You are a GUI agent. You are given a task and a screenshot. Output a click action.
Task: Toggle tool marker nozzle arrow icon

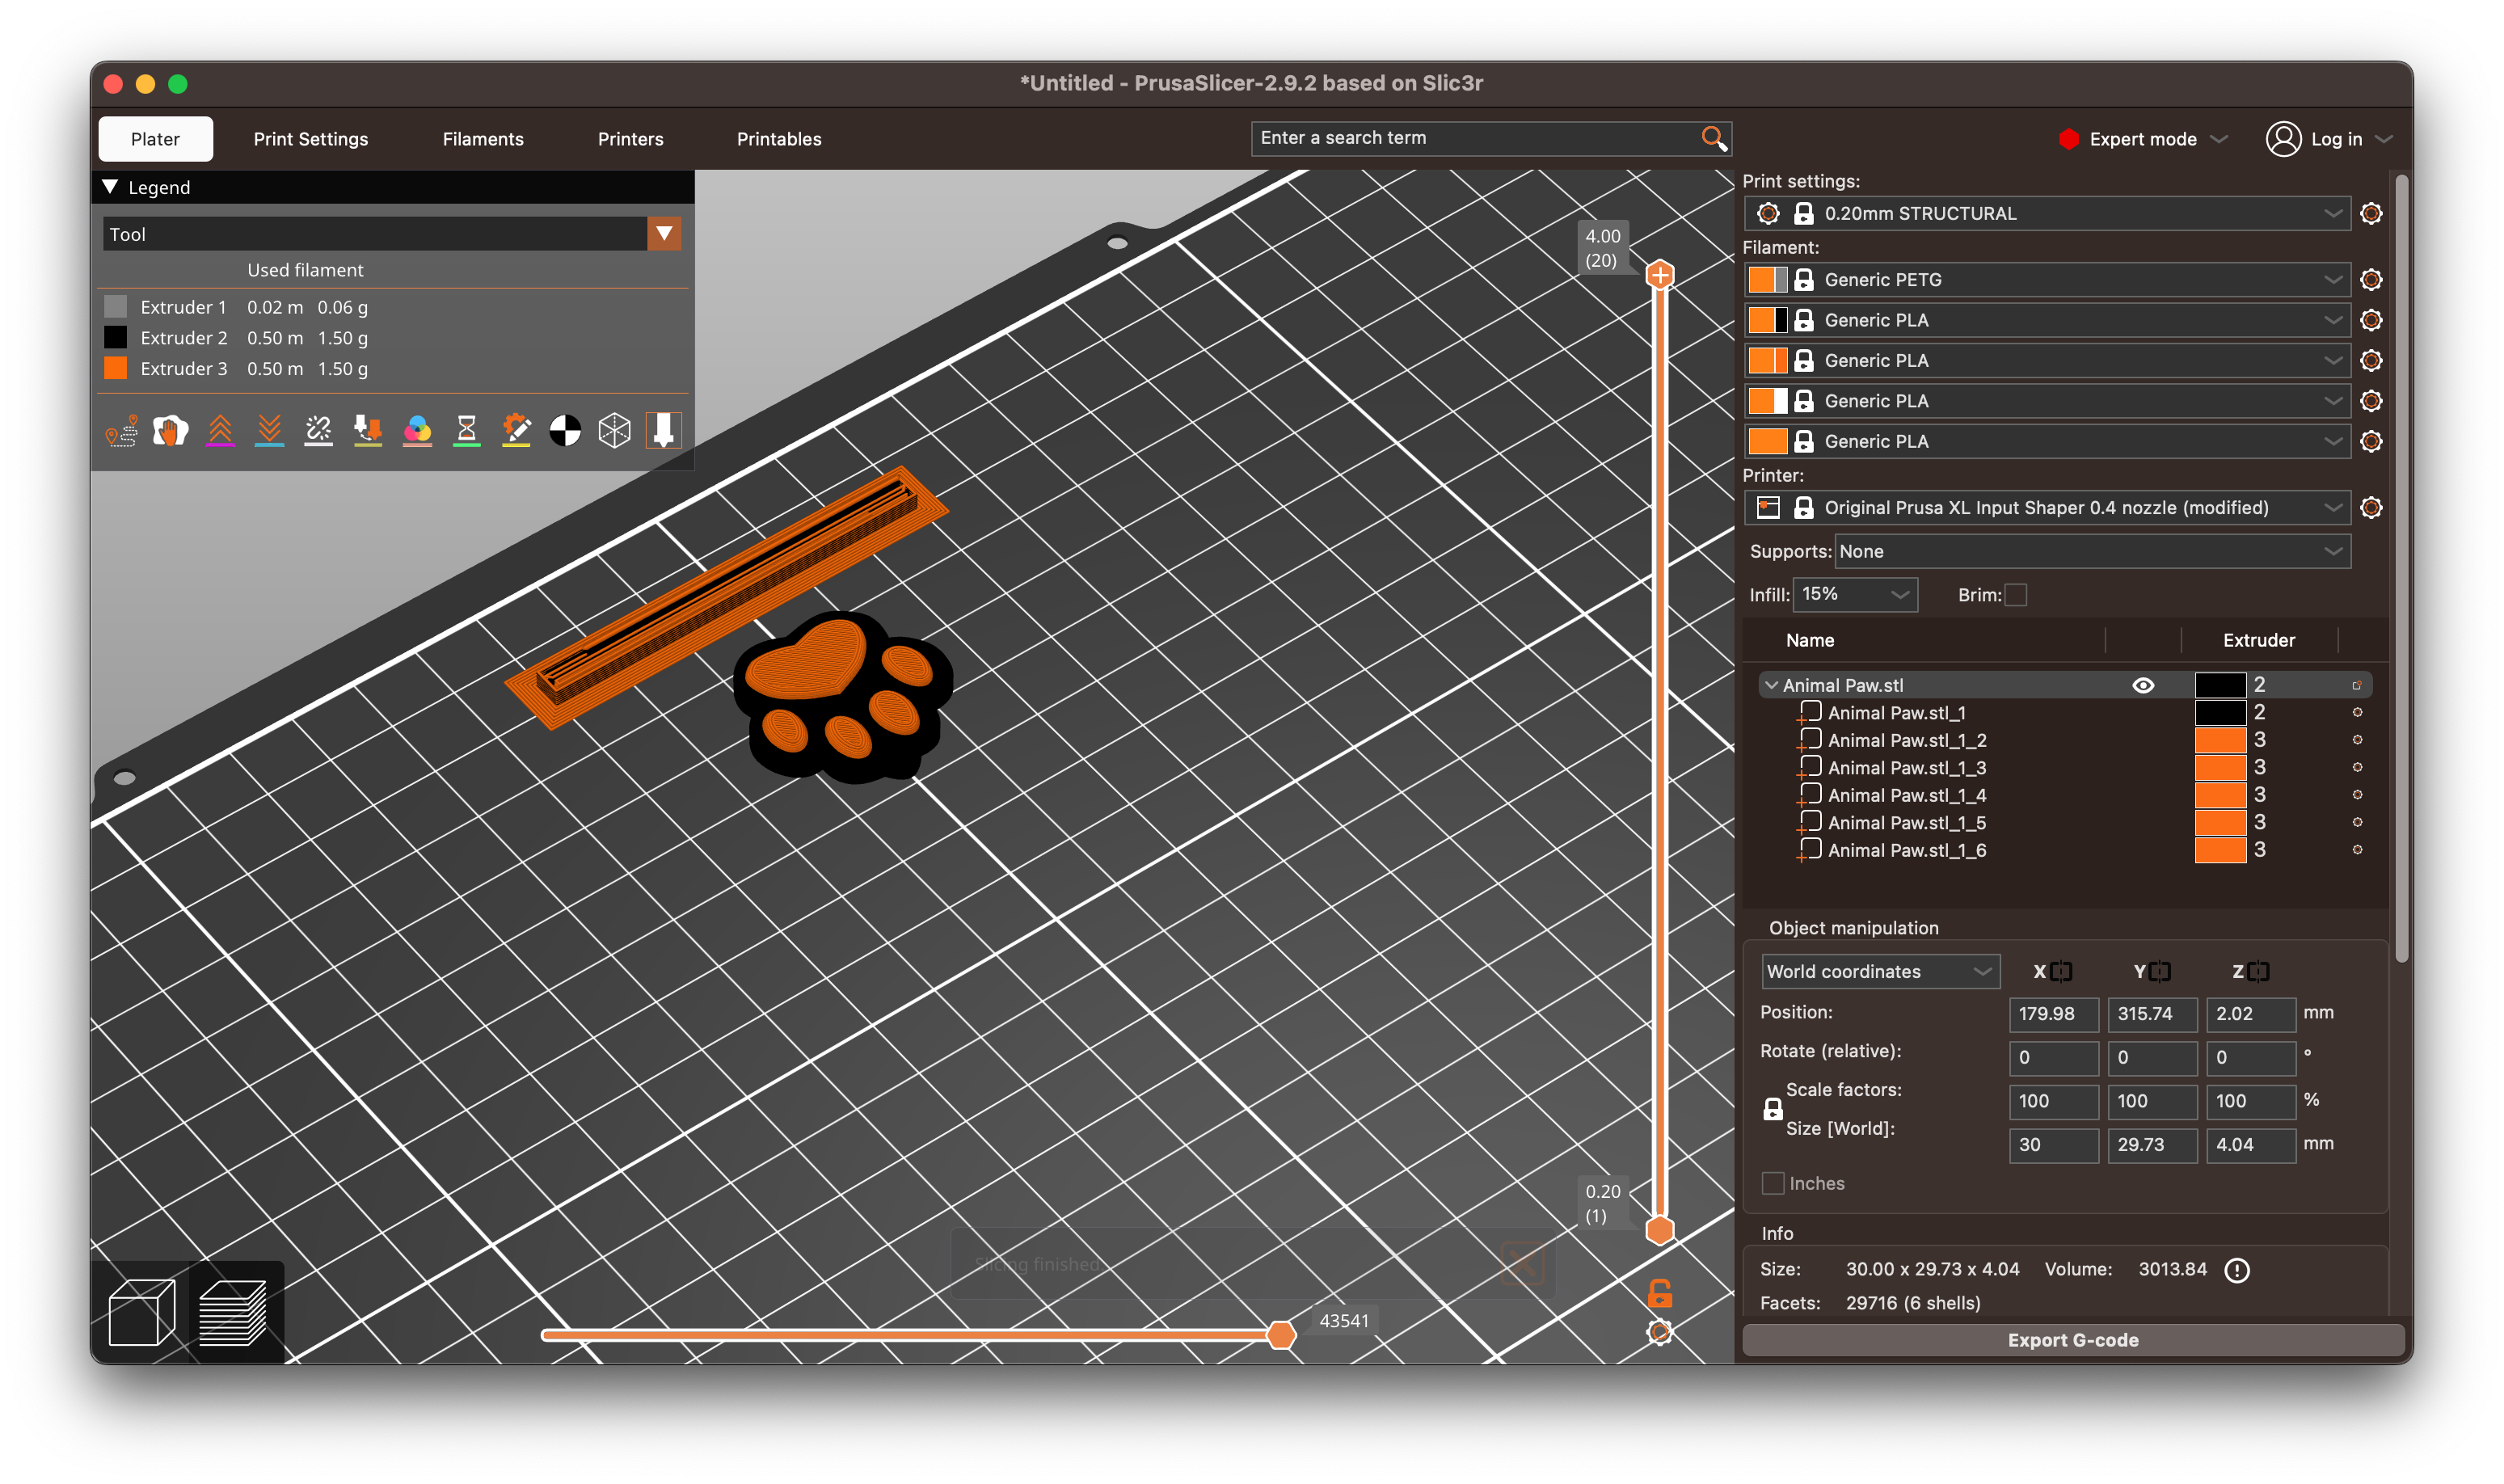663,431
